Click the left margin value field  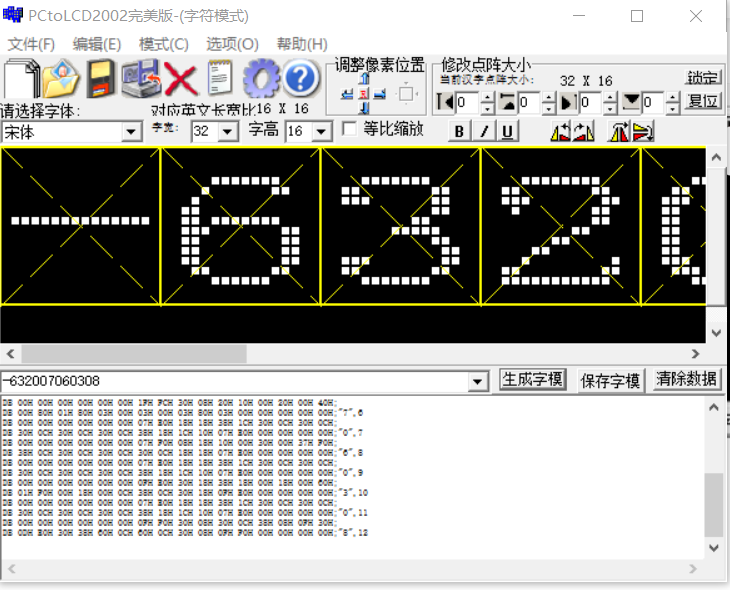(467, 102)
